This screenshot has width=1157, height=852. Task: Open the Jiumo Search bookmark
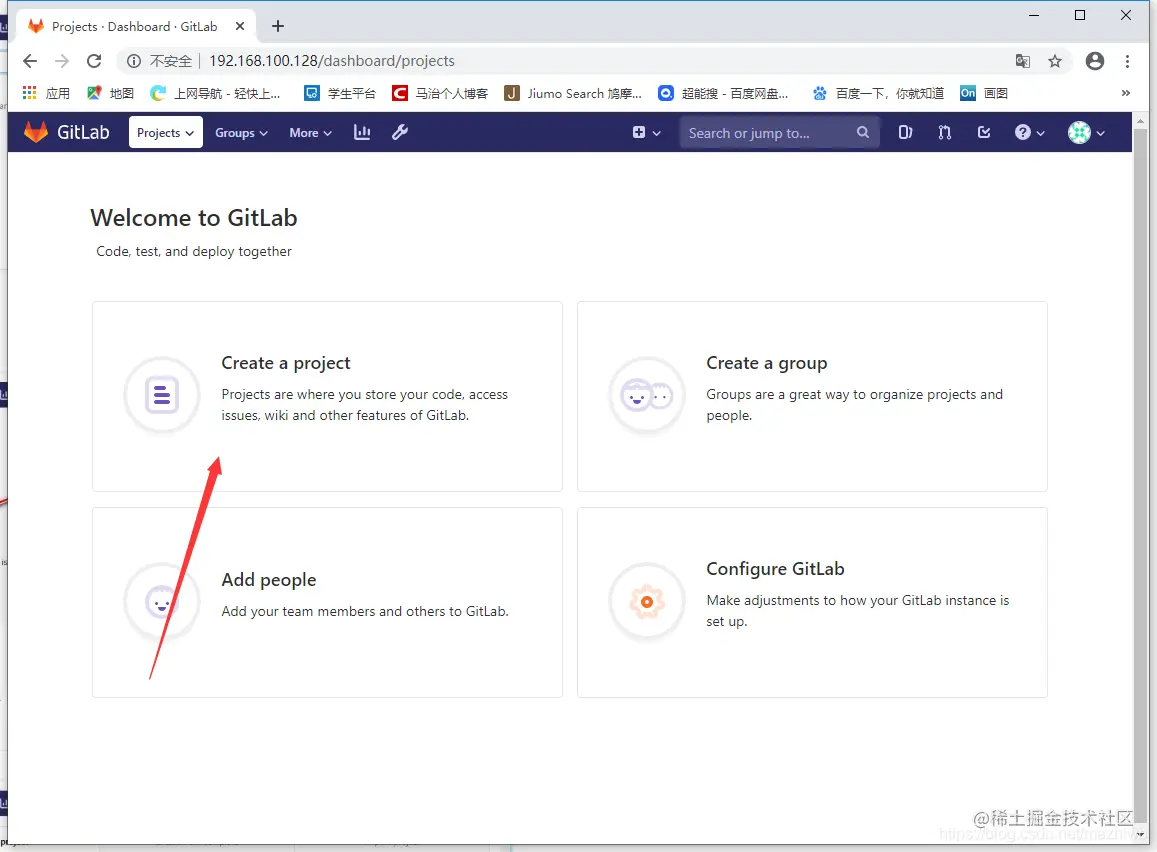pyautogui.click(x=573, y=93)
